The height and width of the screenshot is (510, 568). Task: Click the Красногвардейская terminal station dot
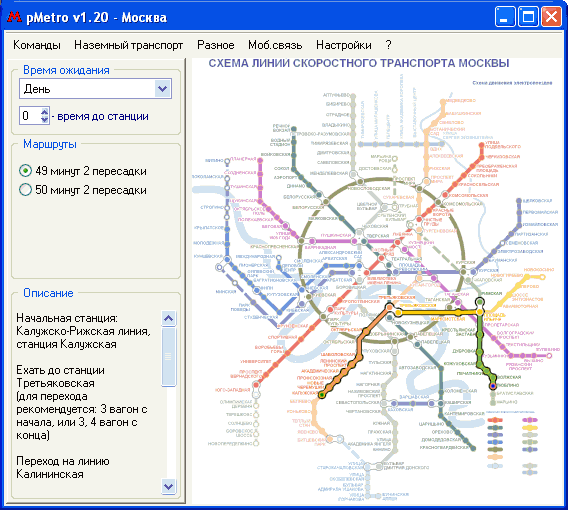[x=473, y=449]
